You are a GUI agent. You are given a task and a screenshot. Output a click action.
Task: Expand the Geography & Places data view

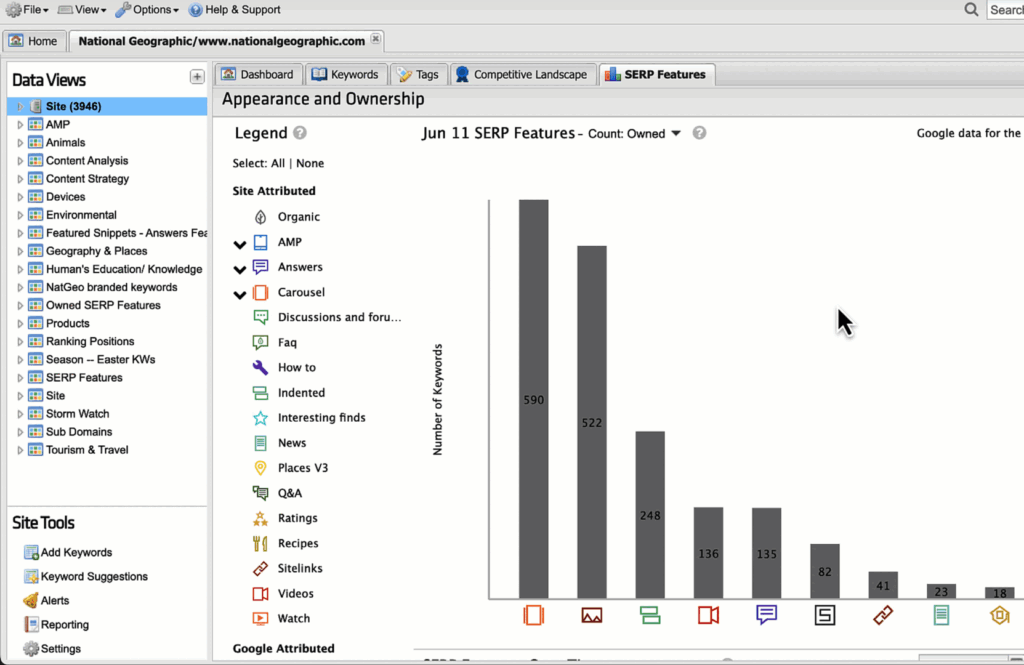pyautogui.click(x=20, y=251)
